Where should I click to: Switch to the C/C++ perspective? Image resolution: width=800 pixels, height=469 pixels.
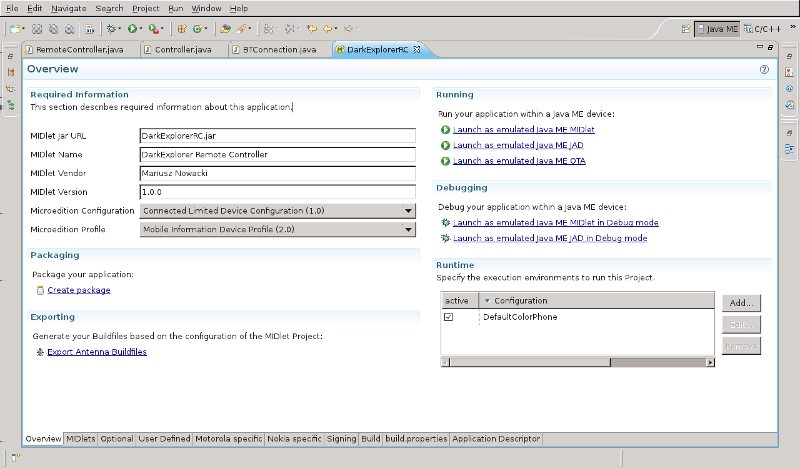click(x=762, y=29)
